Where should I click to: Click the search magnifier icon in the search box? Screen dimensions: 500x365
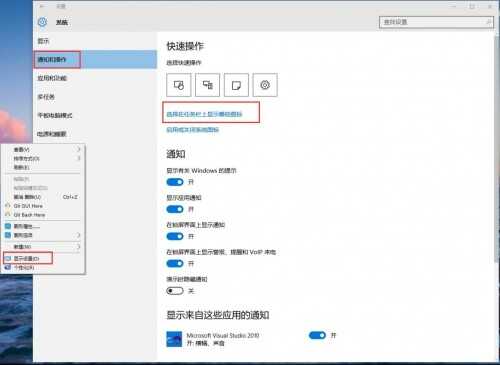click(x=488, y=22)
